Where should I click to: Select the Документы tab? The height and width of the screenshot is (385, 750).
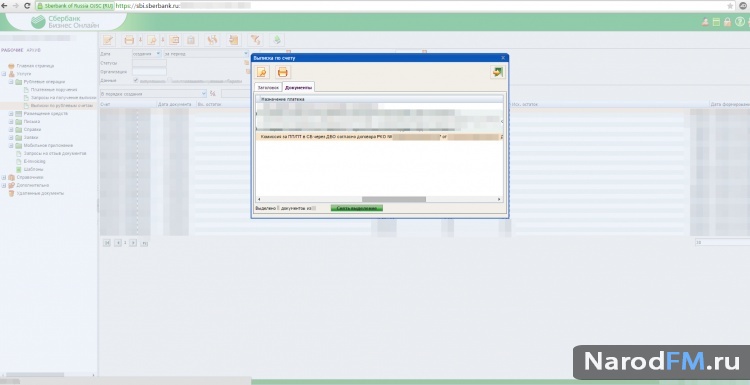pyautogui.click(x=298, y=88)
